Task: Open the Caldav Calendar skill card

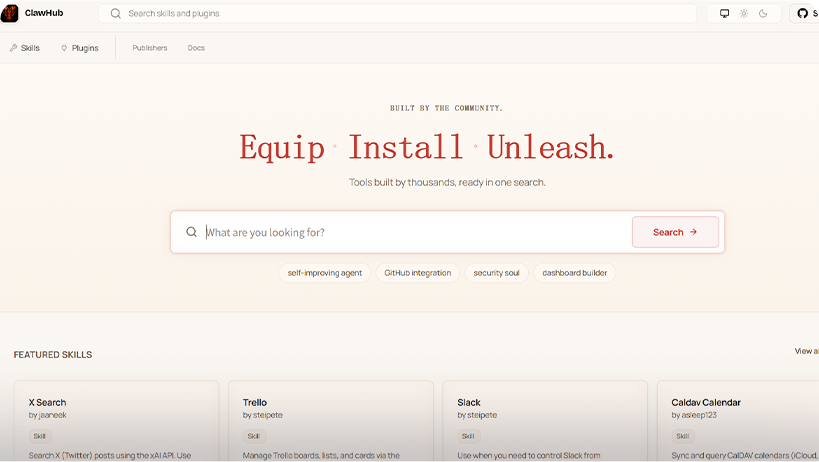Action: point(738,421)
